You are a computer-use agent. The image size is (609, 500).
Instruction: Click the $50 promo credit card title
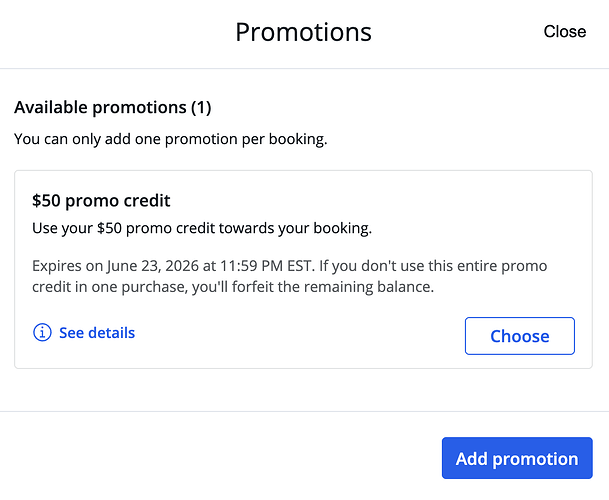101,201
